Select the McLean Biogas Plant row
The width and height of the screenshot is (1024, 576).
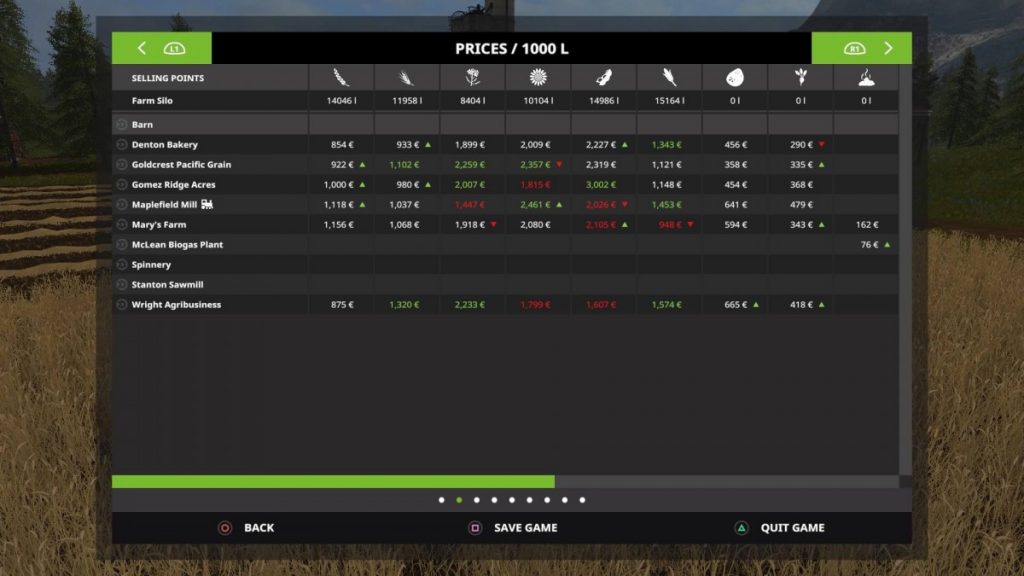click(177, 245)
